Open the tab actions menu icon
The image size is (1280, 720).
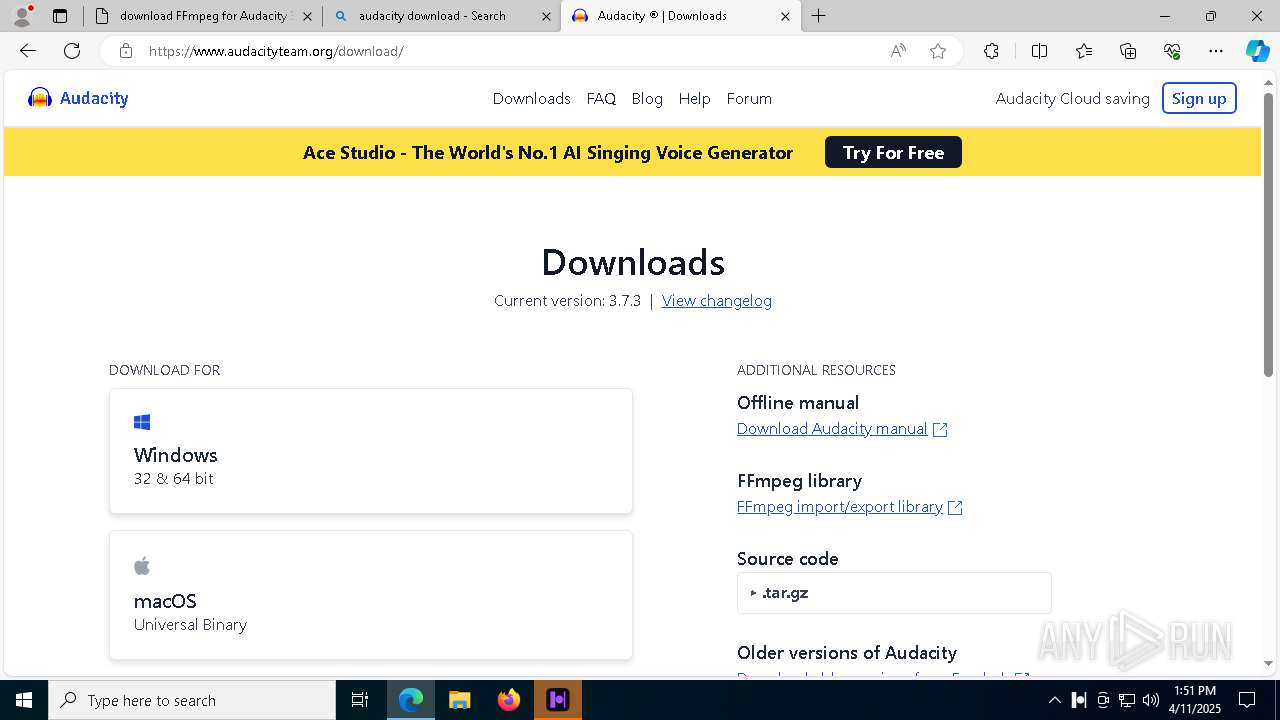coord(60,16)
